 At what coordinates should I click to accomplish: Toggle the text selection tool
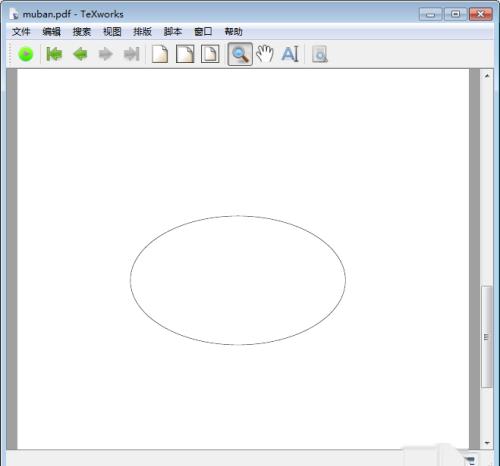point(290,54)
